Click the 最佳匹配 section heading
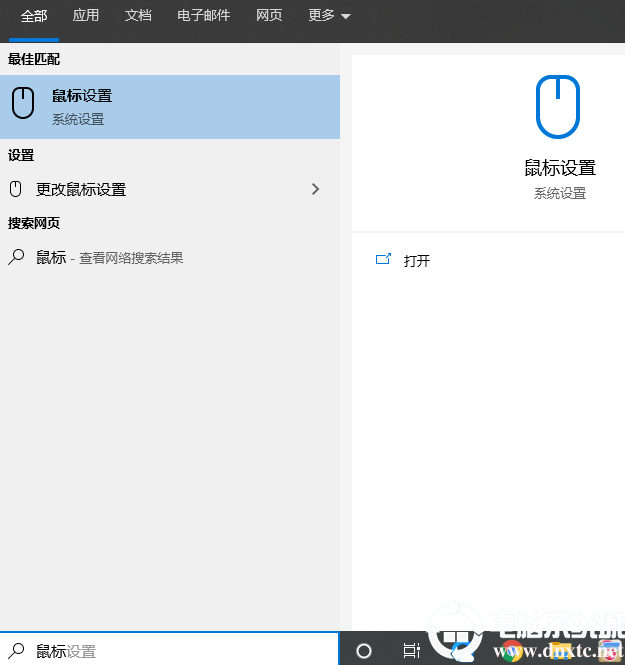 click(34, 59)
